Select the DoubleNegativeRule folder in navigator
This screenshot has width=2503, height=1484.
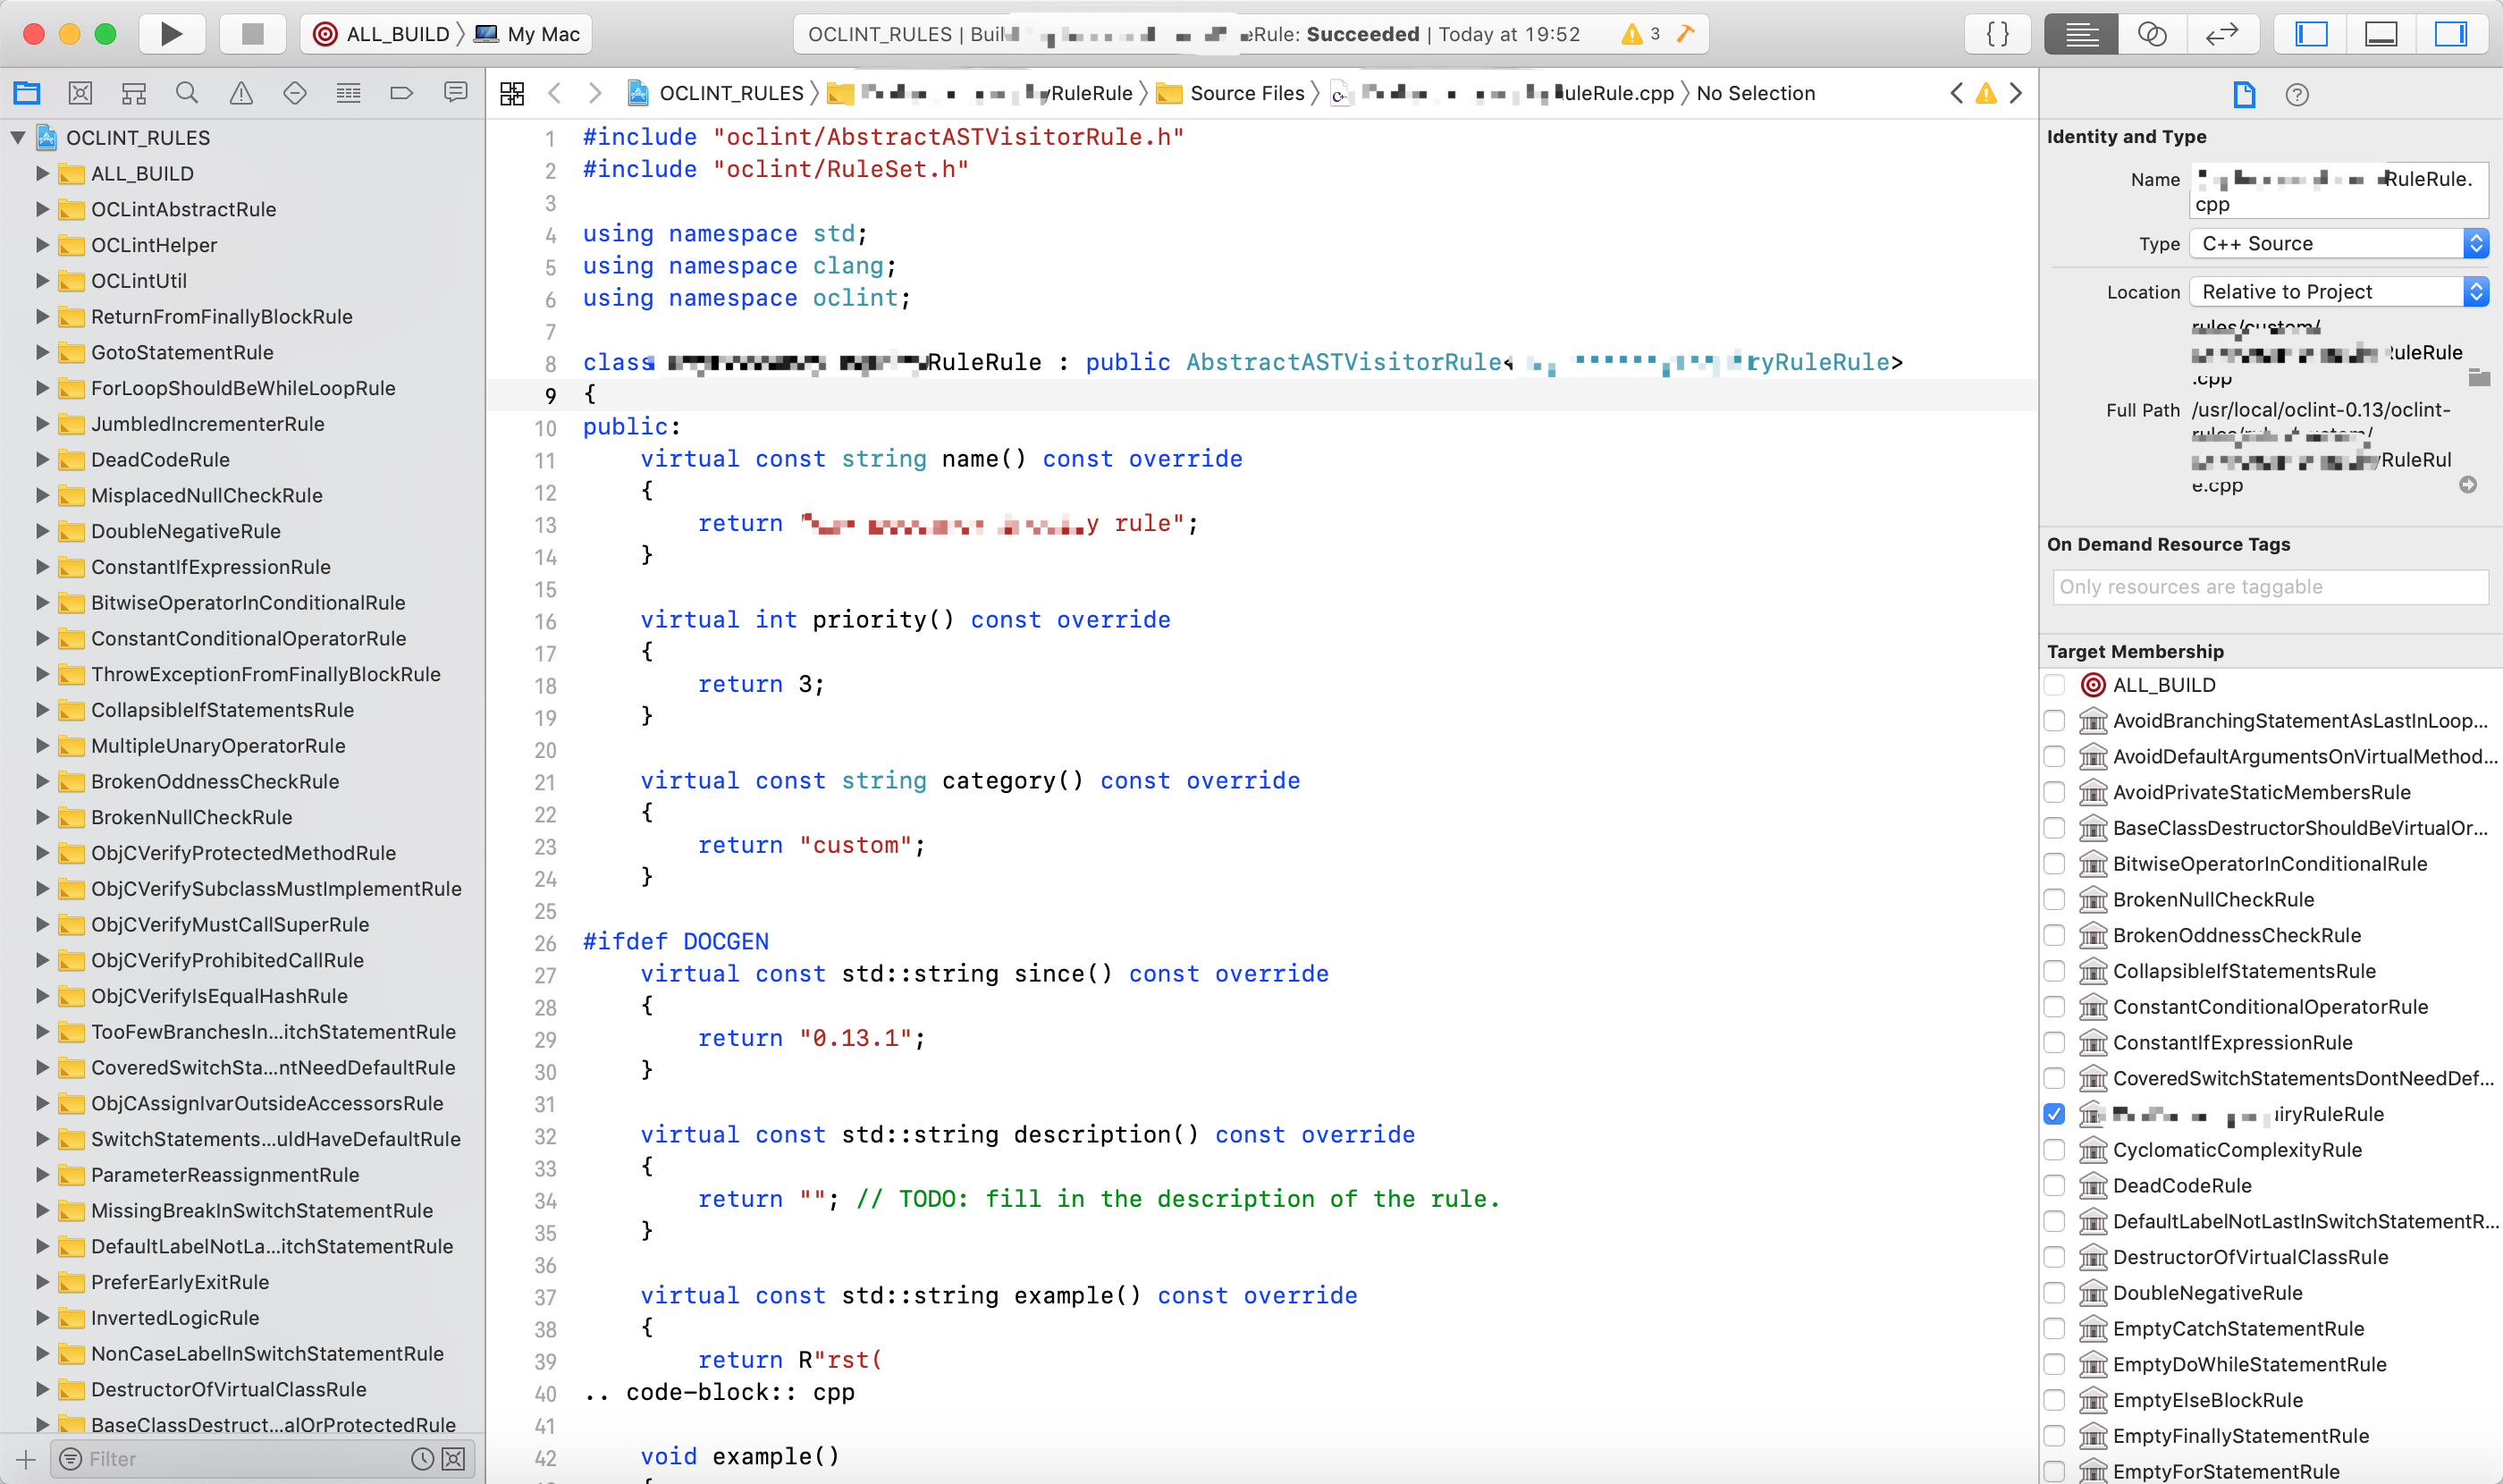pyautogui.click(x=186, y=531)
